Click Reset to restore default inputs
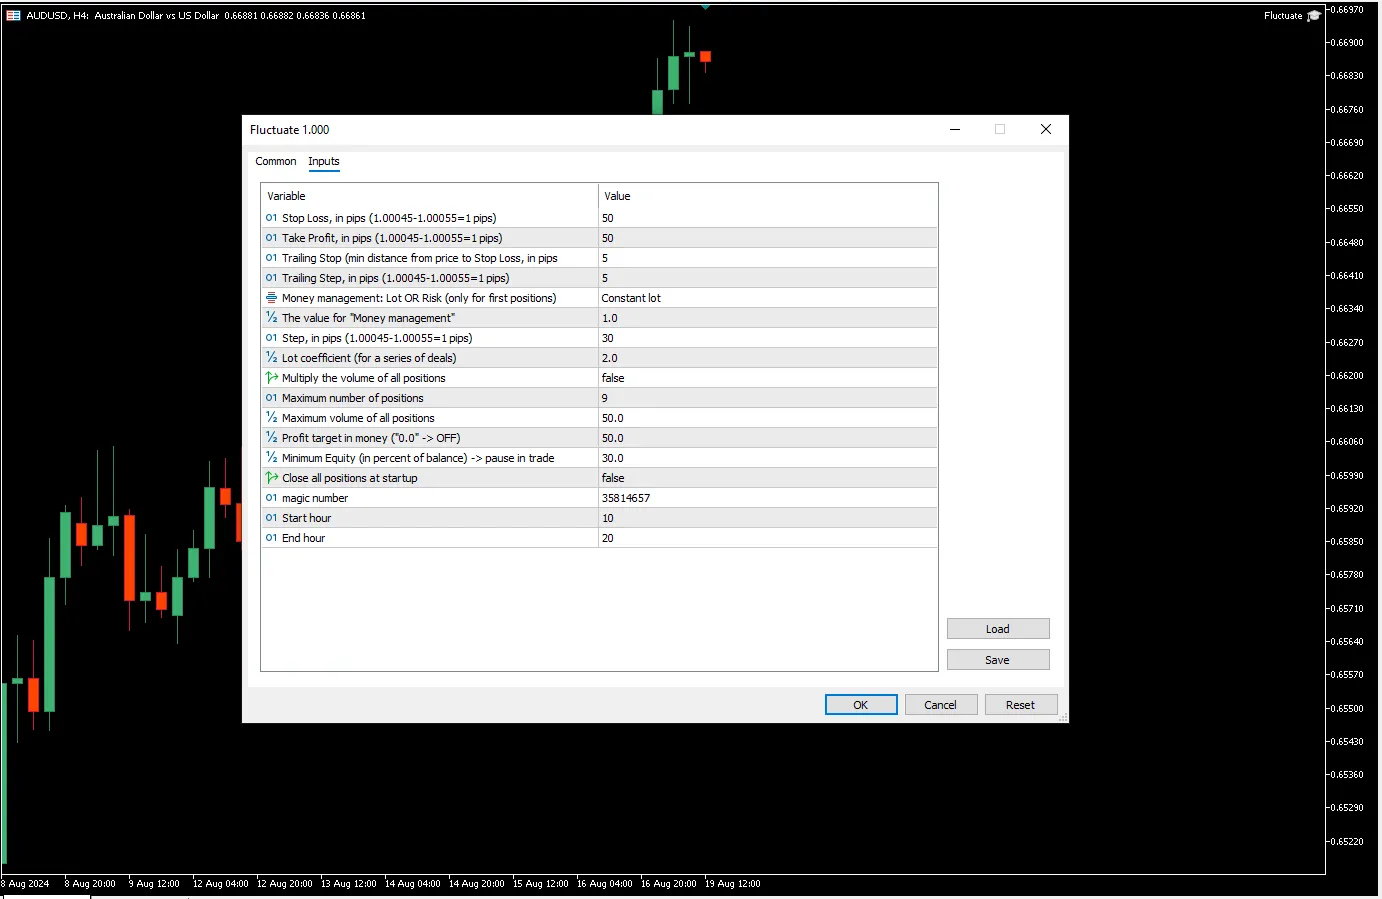 pos(1020,705)
